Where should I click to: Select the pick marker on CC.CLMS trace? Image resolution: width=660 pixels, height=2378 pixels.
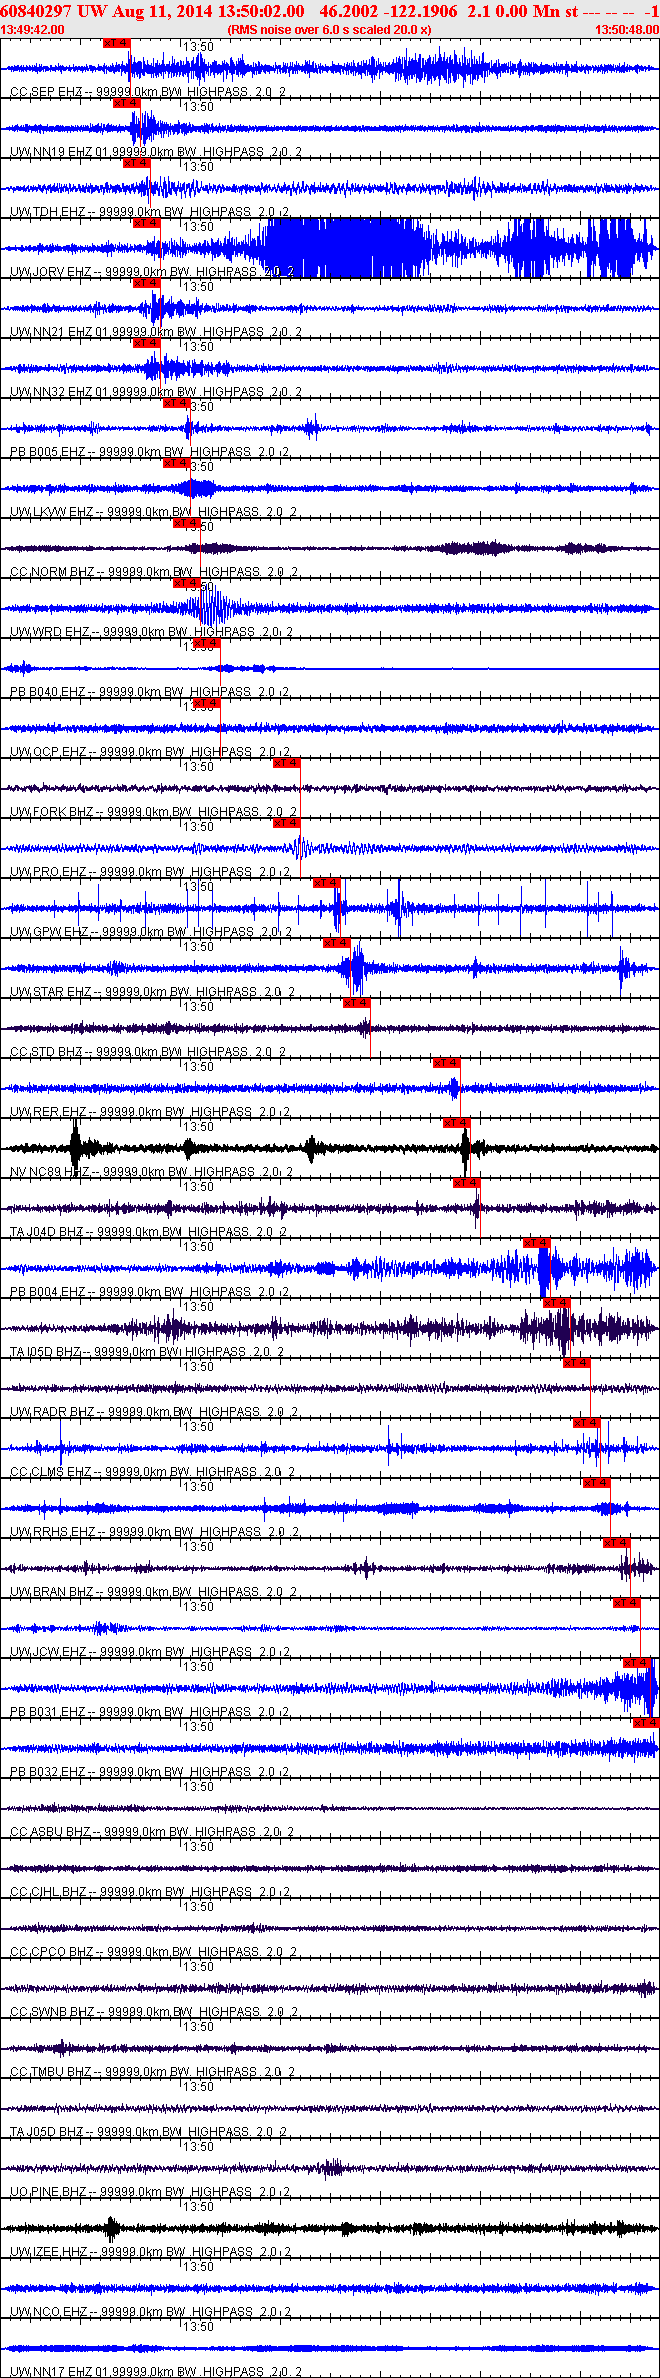point(586,1423)
